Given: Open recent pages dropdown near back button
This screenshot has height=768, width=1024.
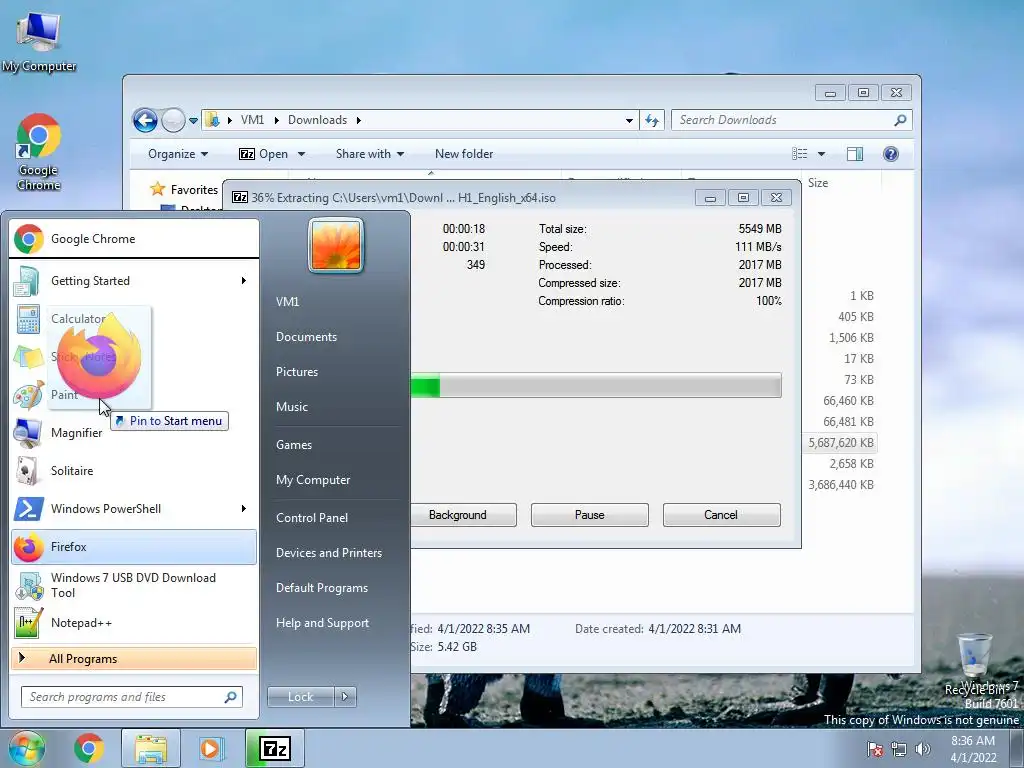Looking at the screenshot, I should coord(193,121).
